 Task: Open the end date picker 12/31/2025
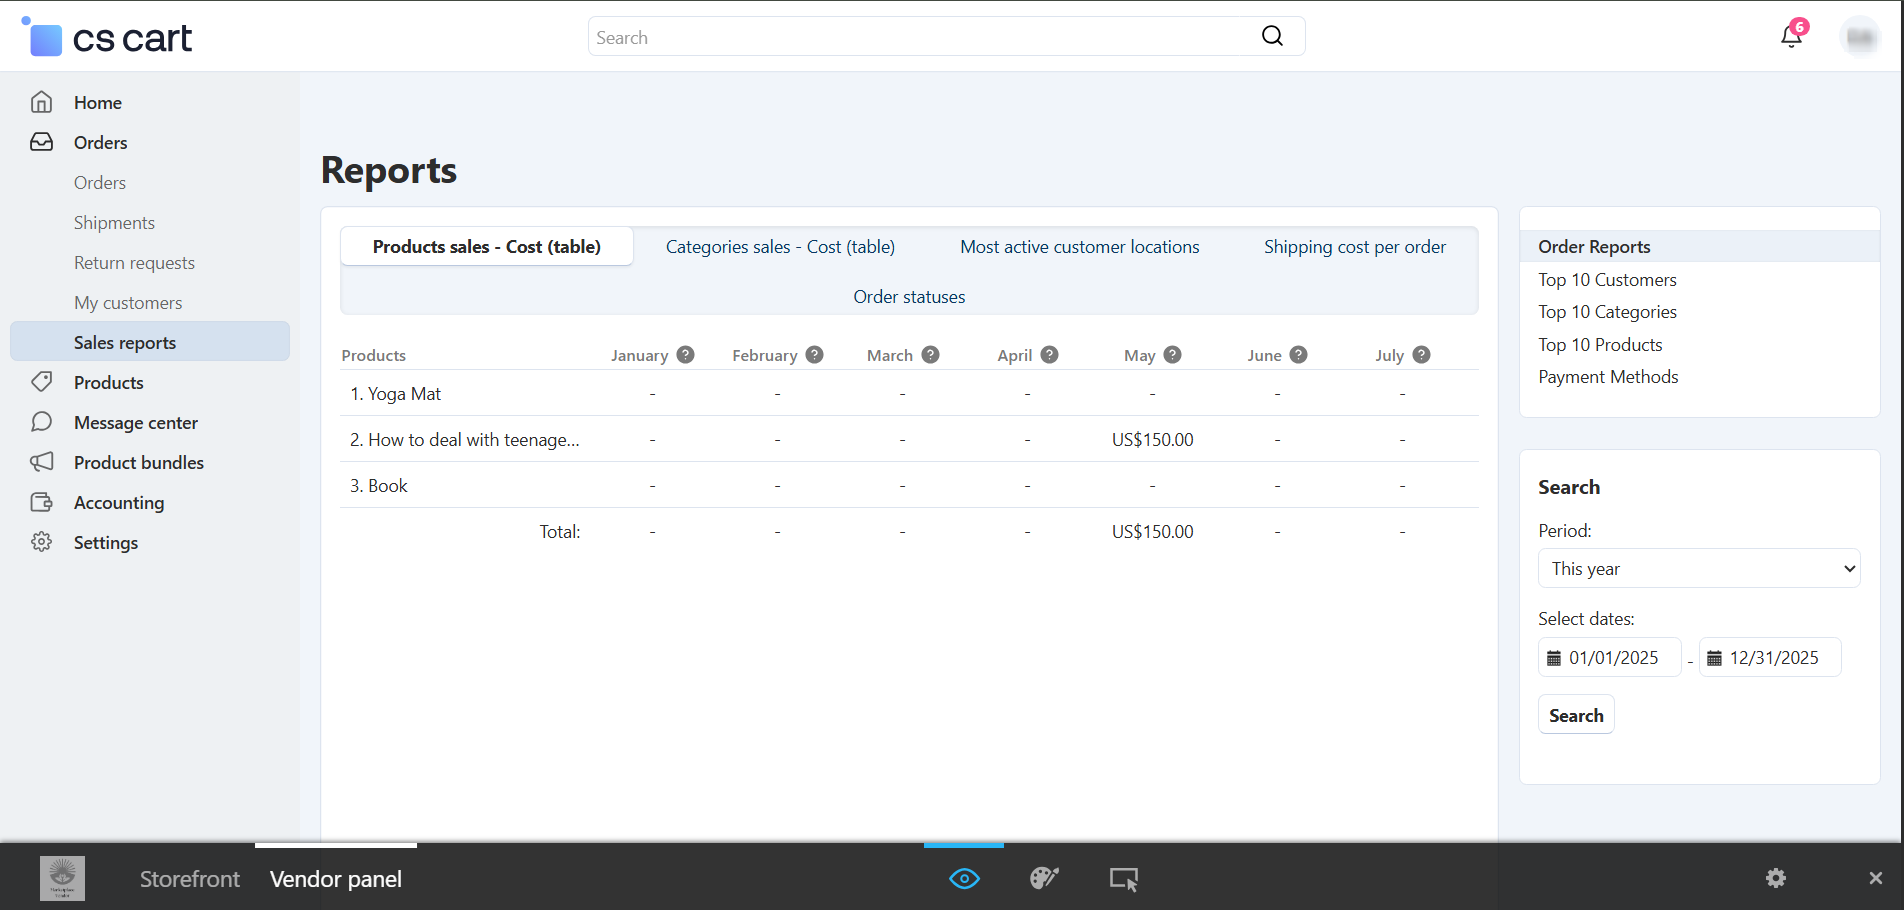pos(1771,658)
